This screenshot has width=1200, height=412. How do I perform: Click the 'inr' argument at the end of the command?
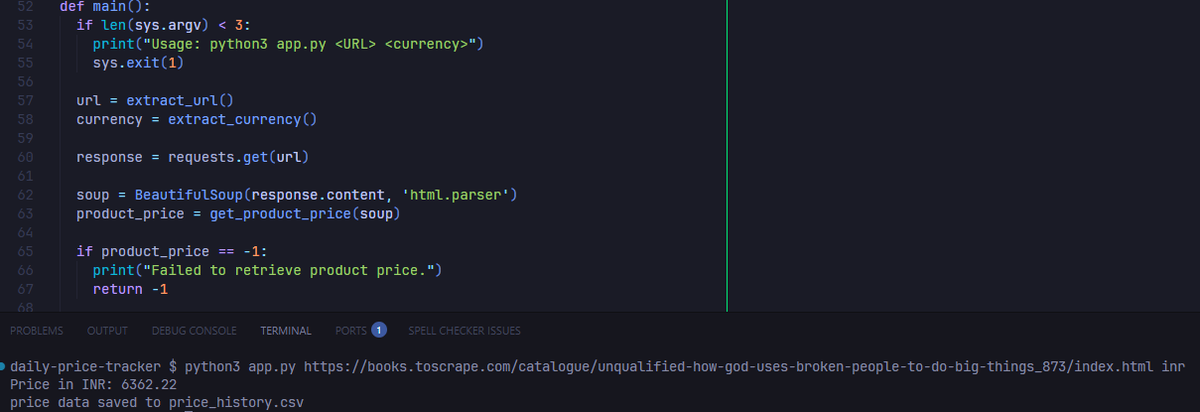pyautogui.click(x=1172, y=367)
